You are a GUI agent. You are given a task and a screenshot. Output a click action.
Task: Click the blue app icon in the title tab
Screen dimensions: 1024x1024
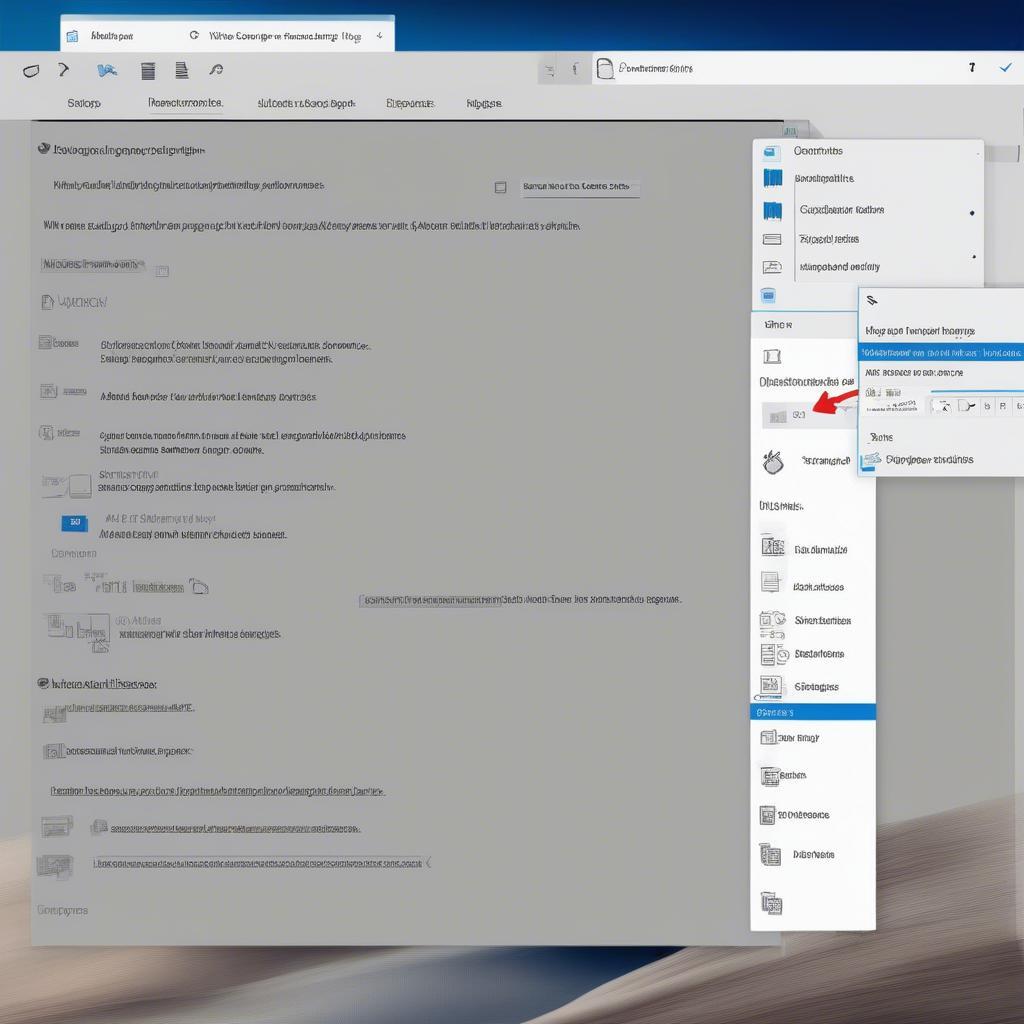(72, 37)
